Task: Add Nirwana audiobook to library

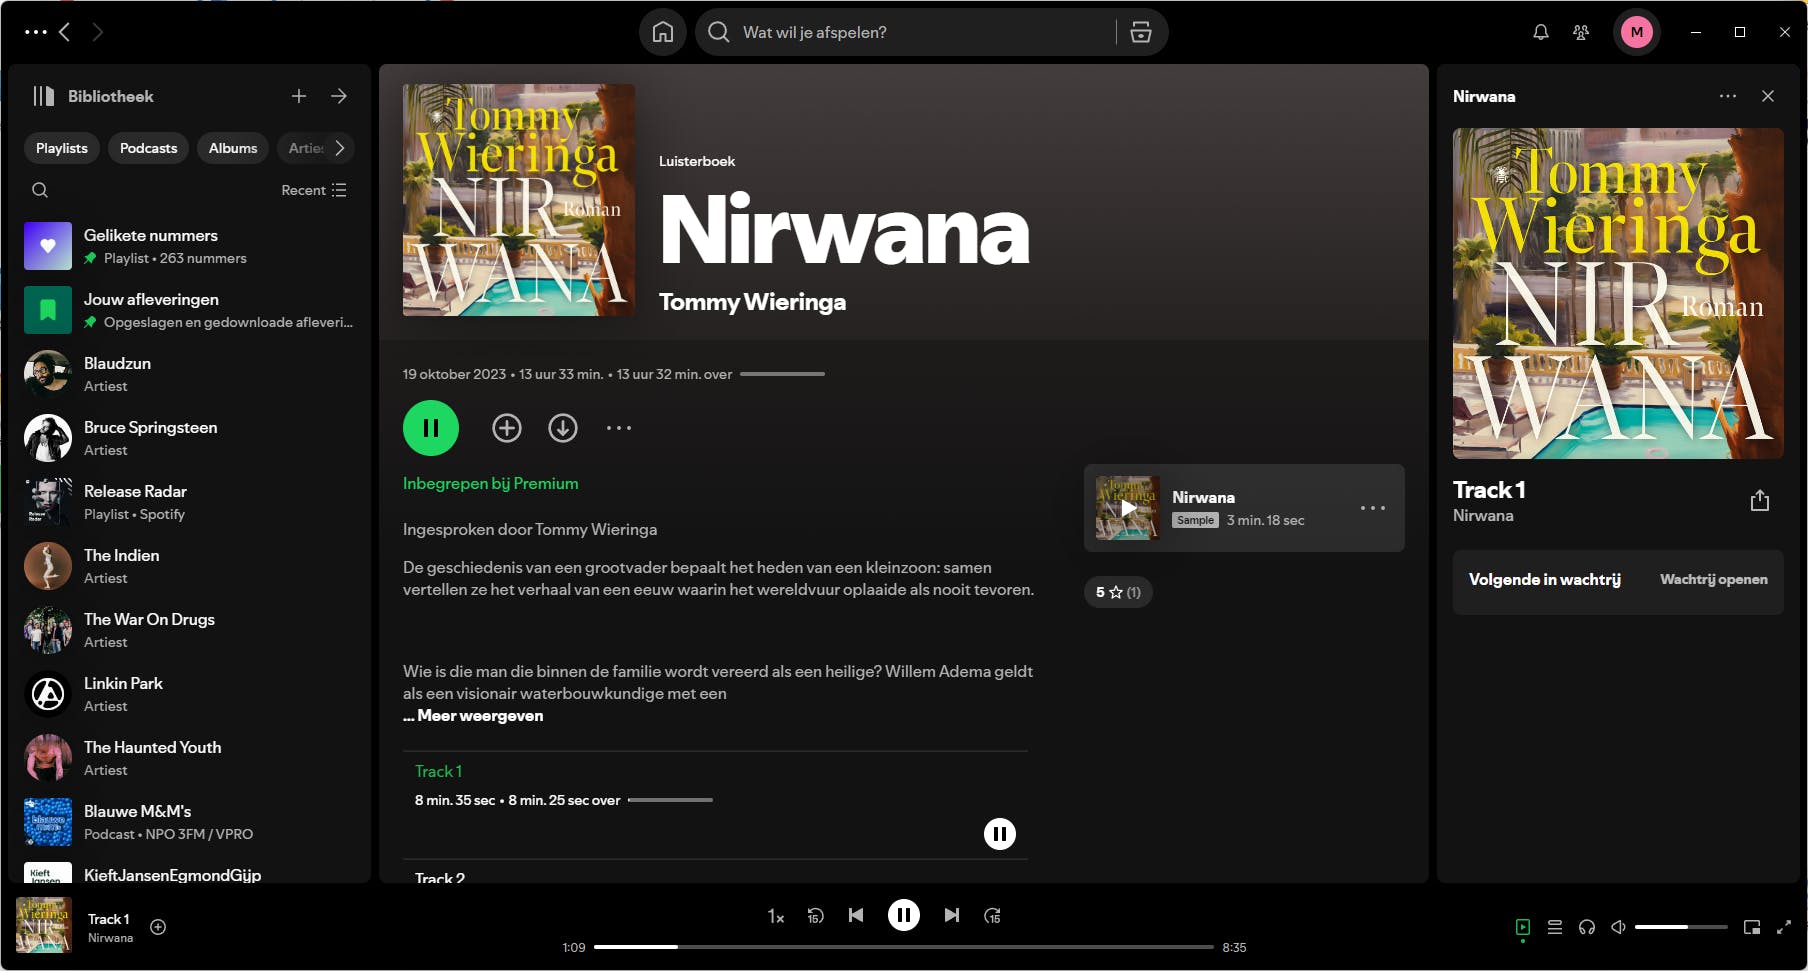Action: [x=507, y=428]
